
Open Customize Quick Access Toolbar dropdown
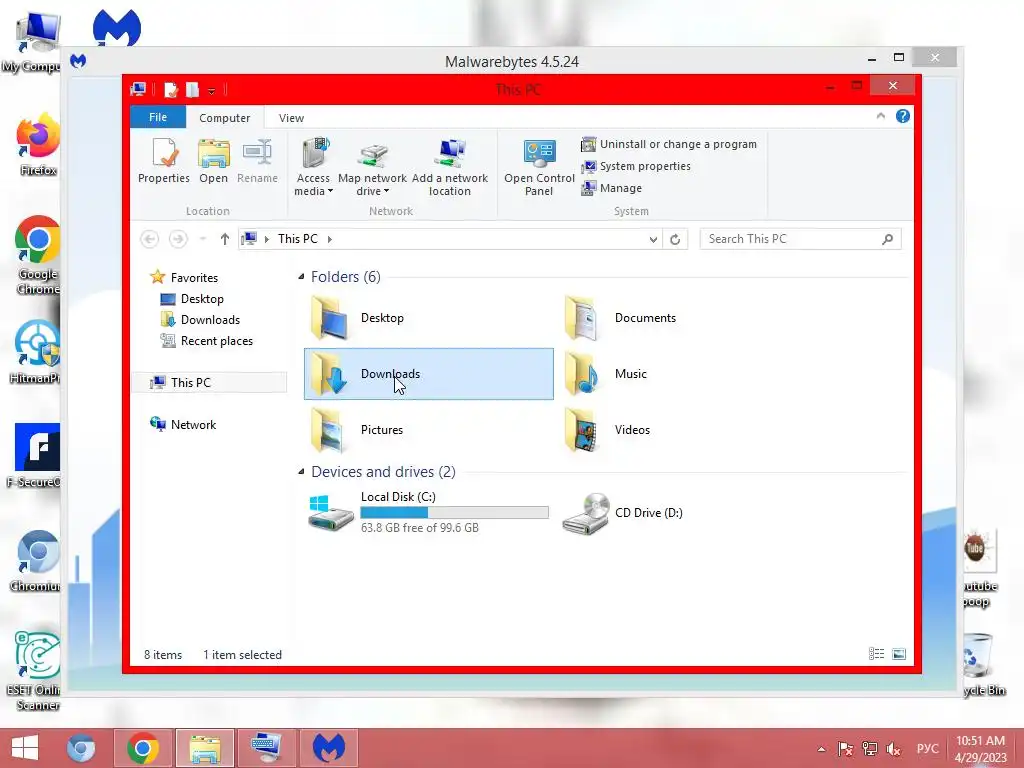click(212, 91)
